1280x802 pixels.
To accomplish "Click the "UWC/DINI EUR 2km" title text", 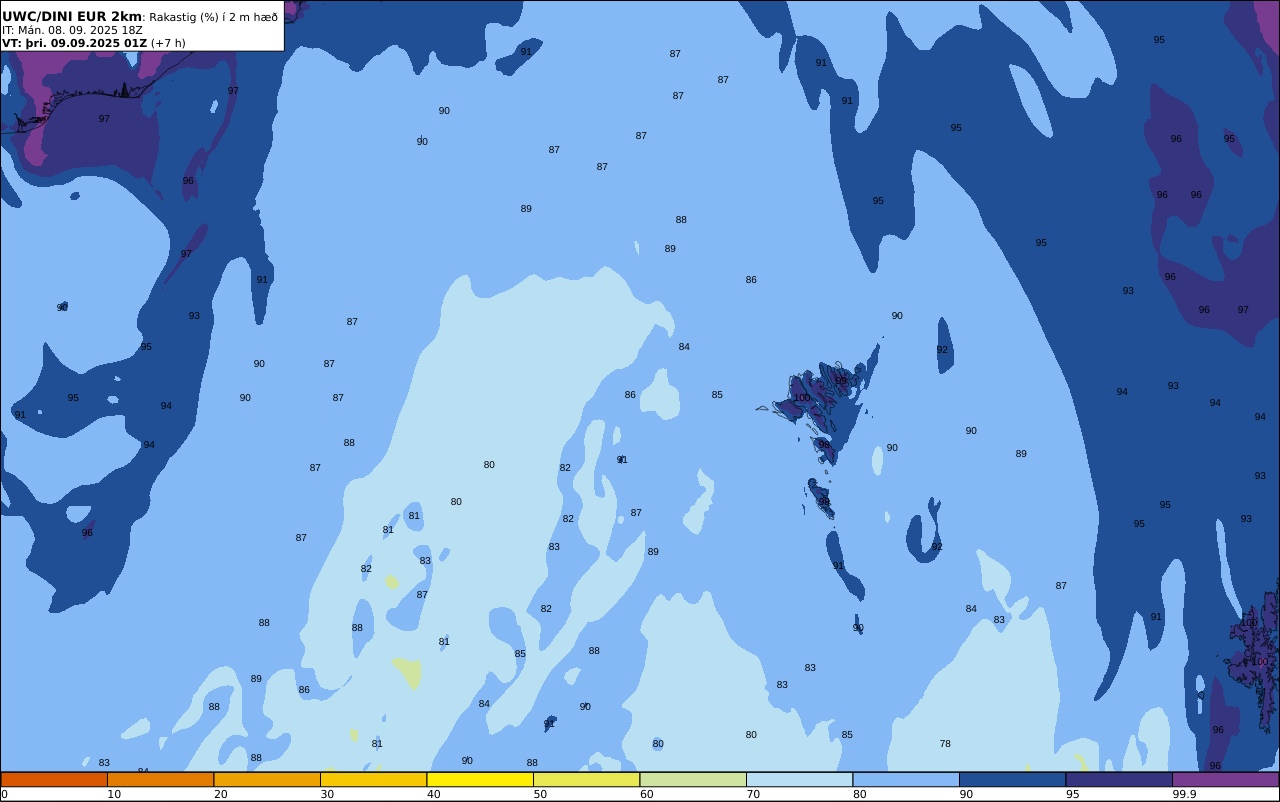I will point(72,16).
